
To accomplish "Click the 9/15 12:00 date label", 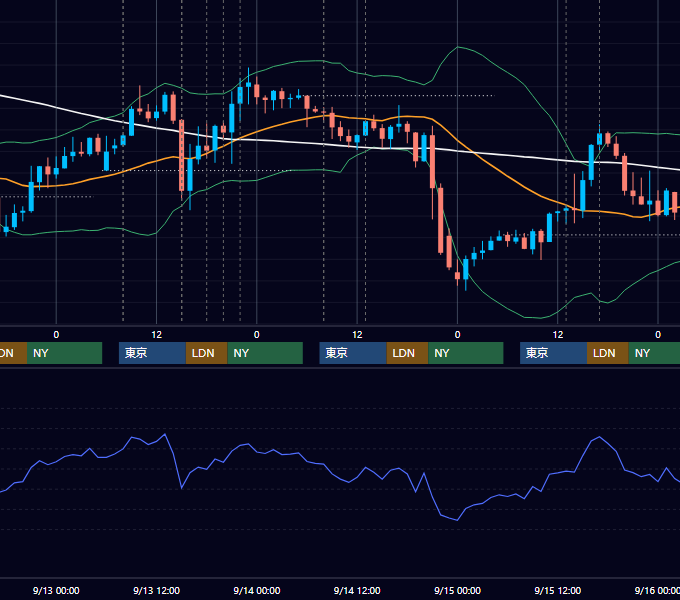I will pyautogui.click(x=558, y=590).
